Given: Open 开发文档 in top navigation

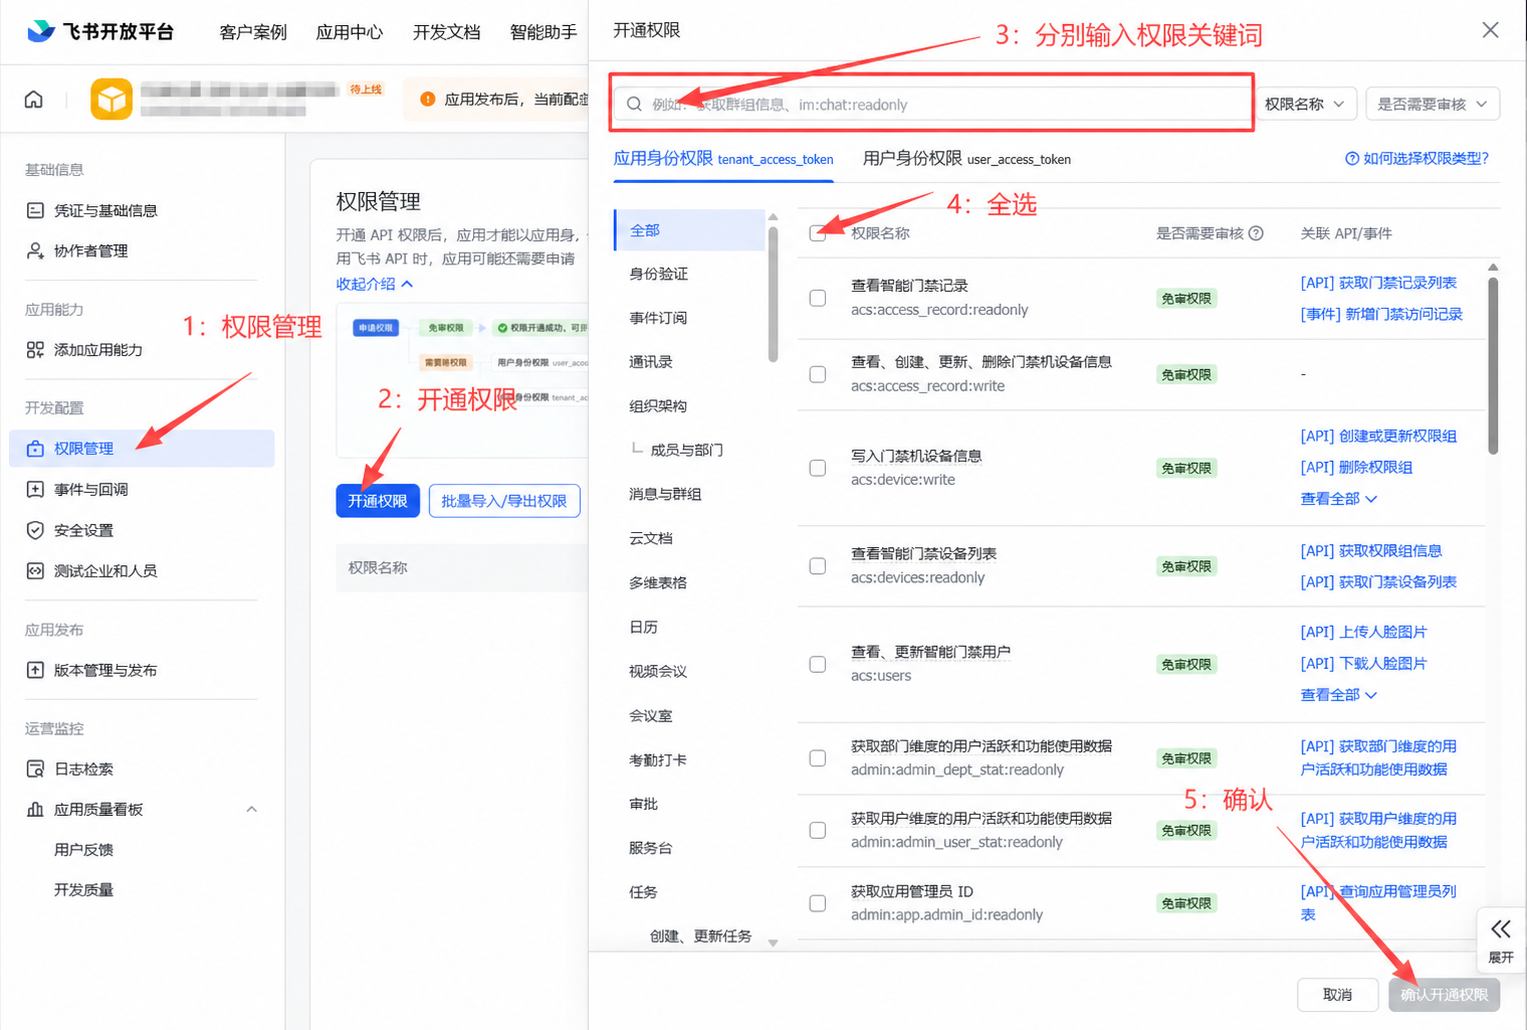Looking at the screenshot, I should pos(446,32).
